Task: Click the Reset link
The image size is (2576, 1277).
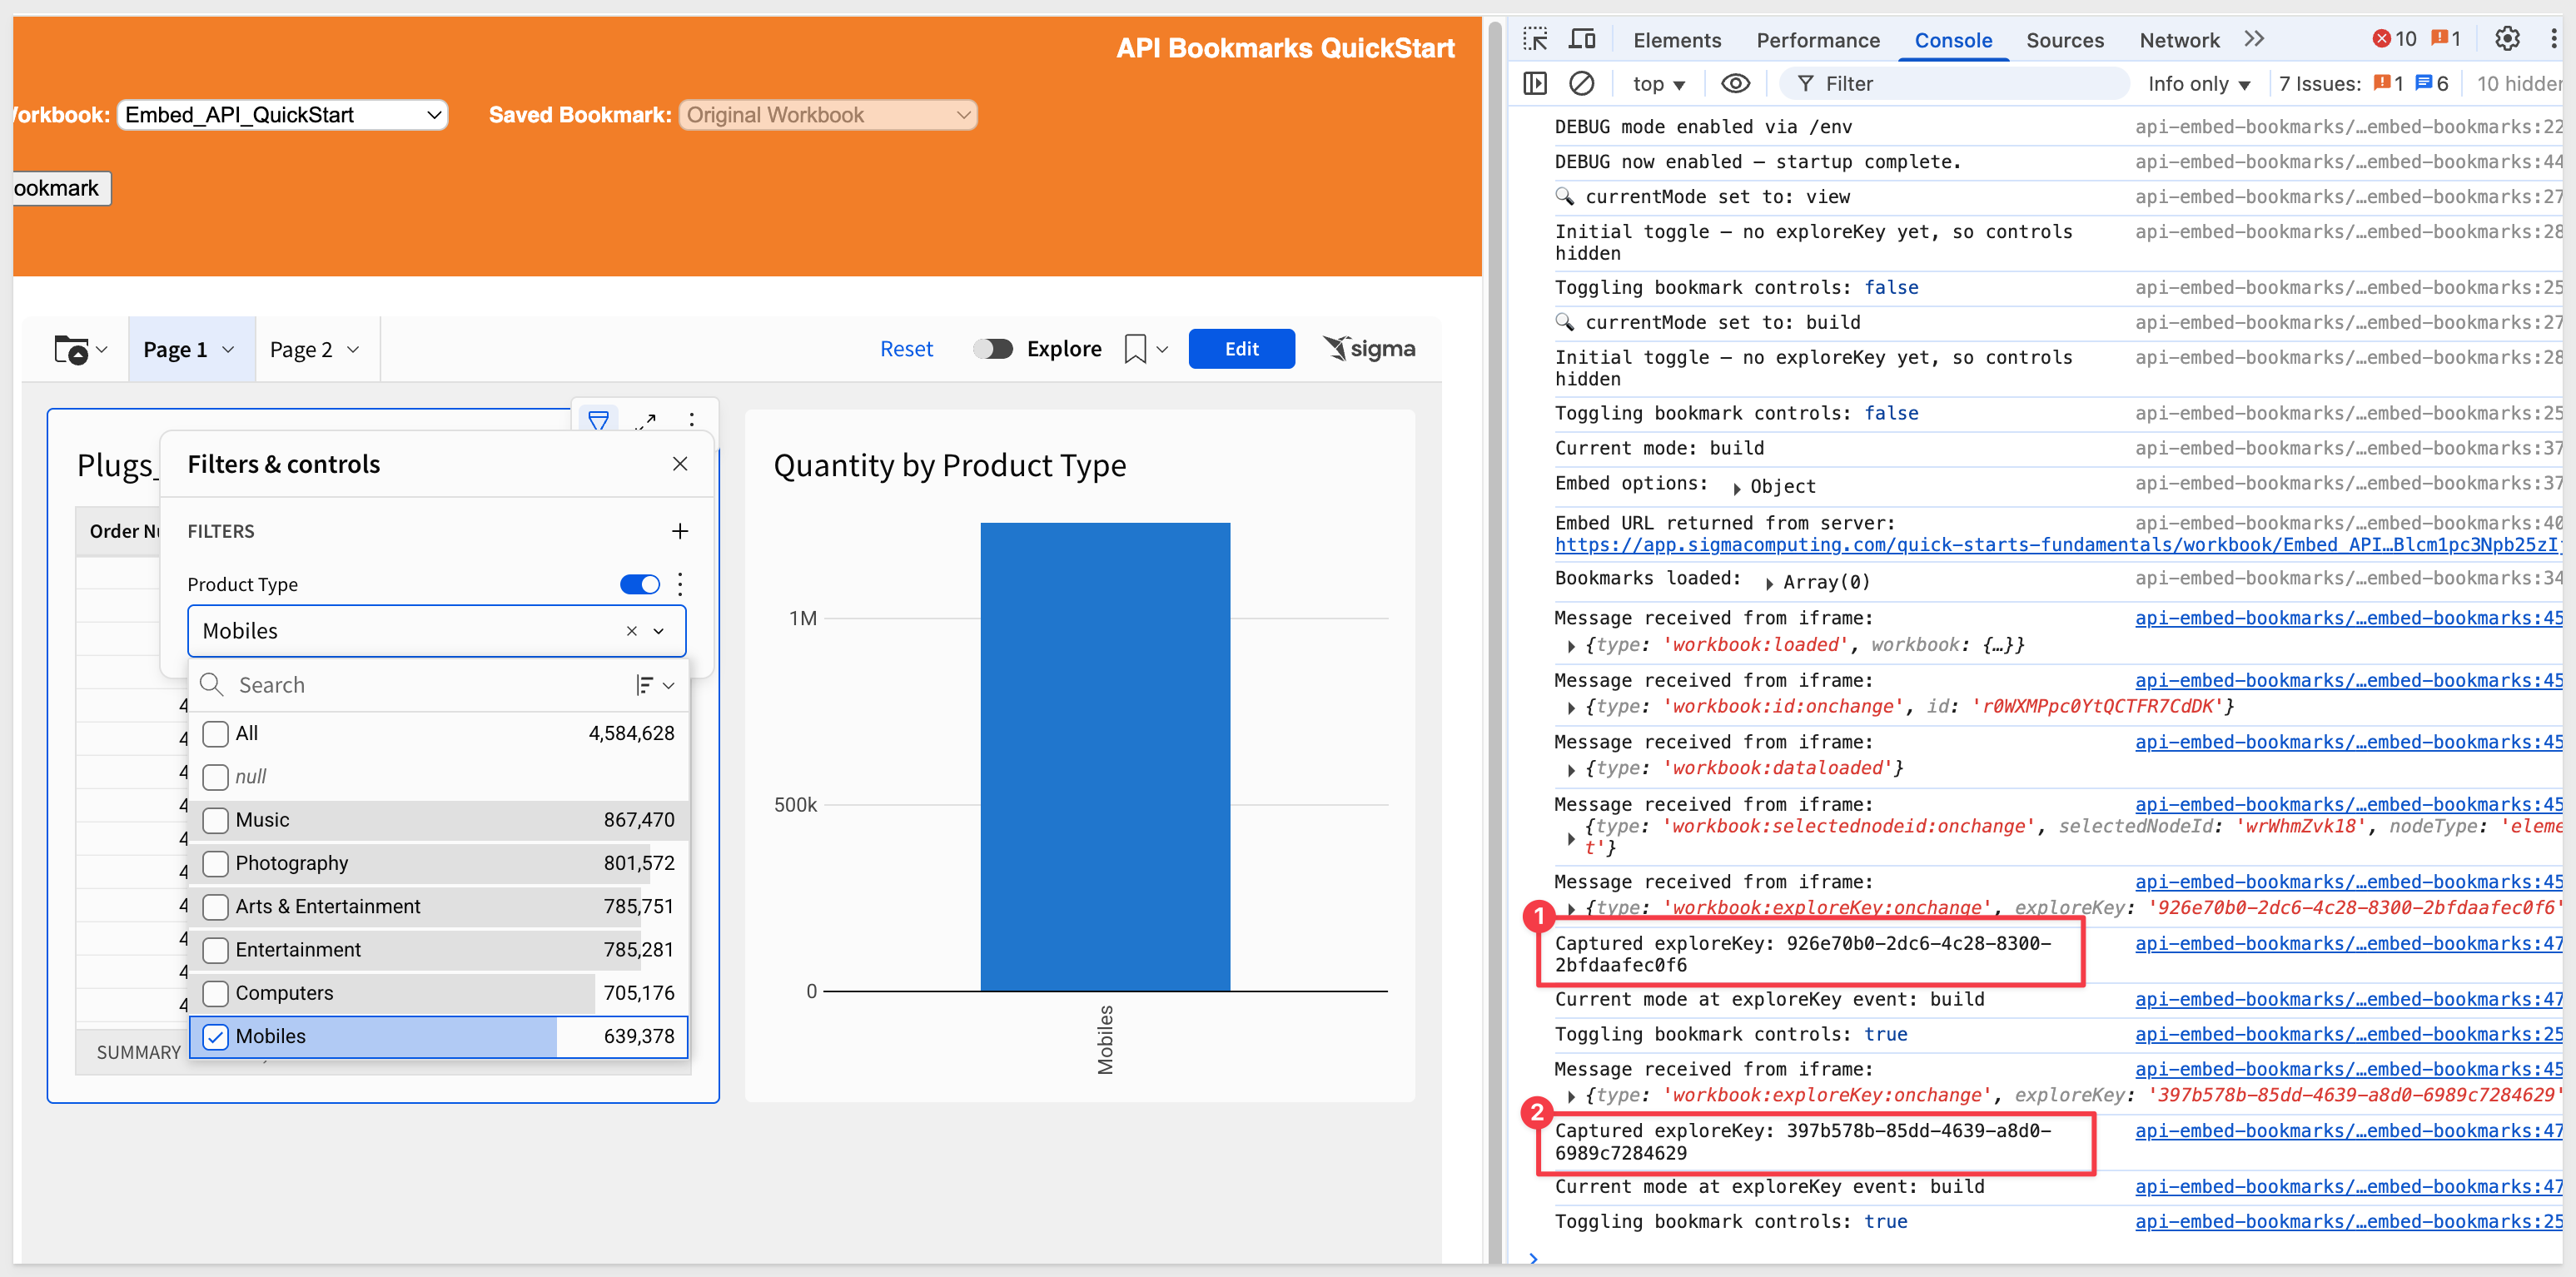Action: click(x=906, y=349)
